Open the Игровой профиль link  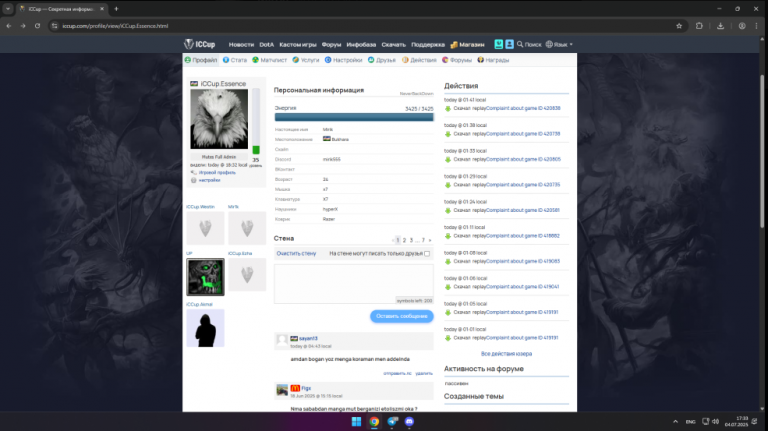(x=217, y=172)
